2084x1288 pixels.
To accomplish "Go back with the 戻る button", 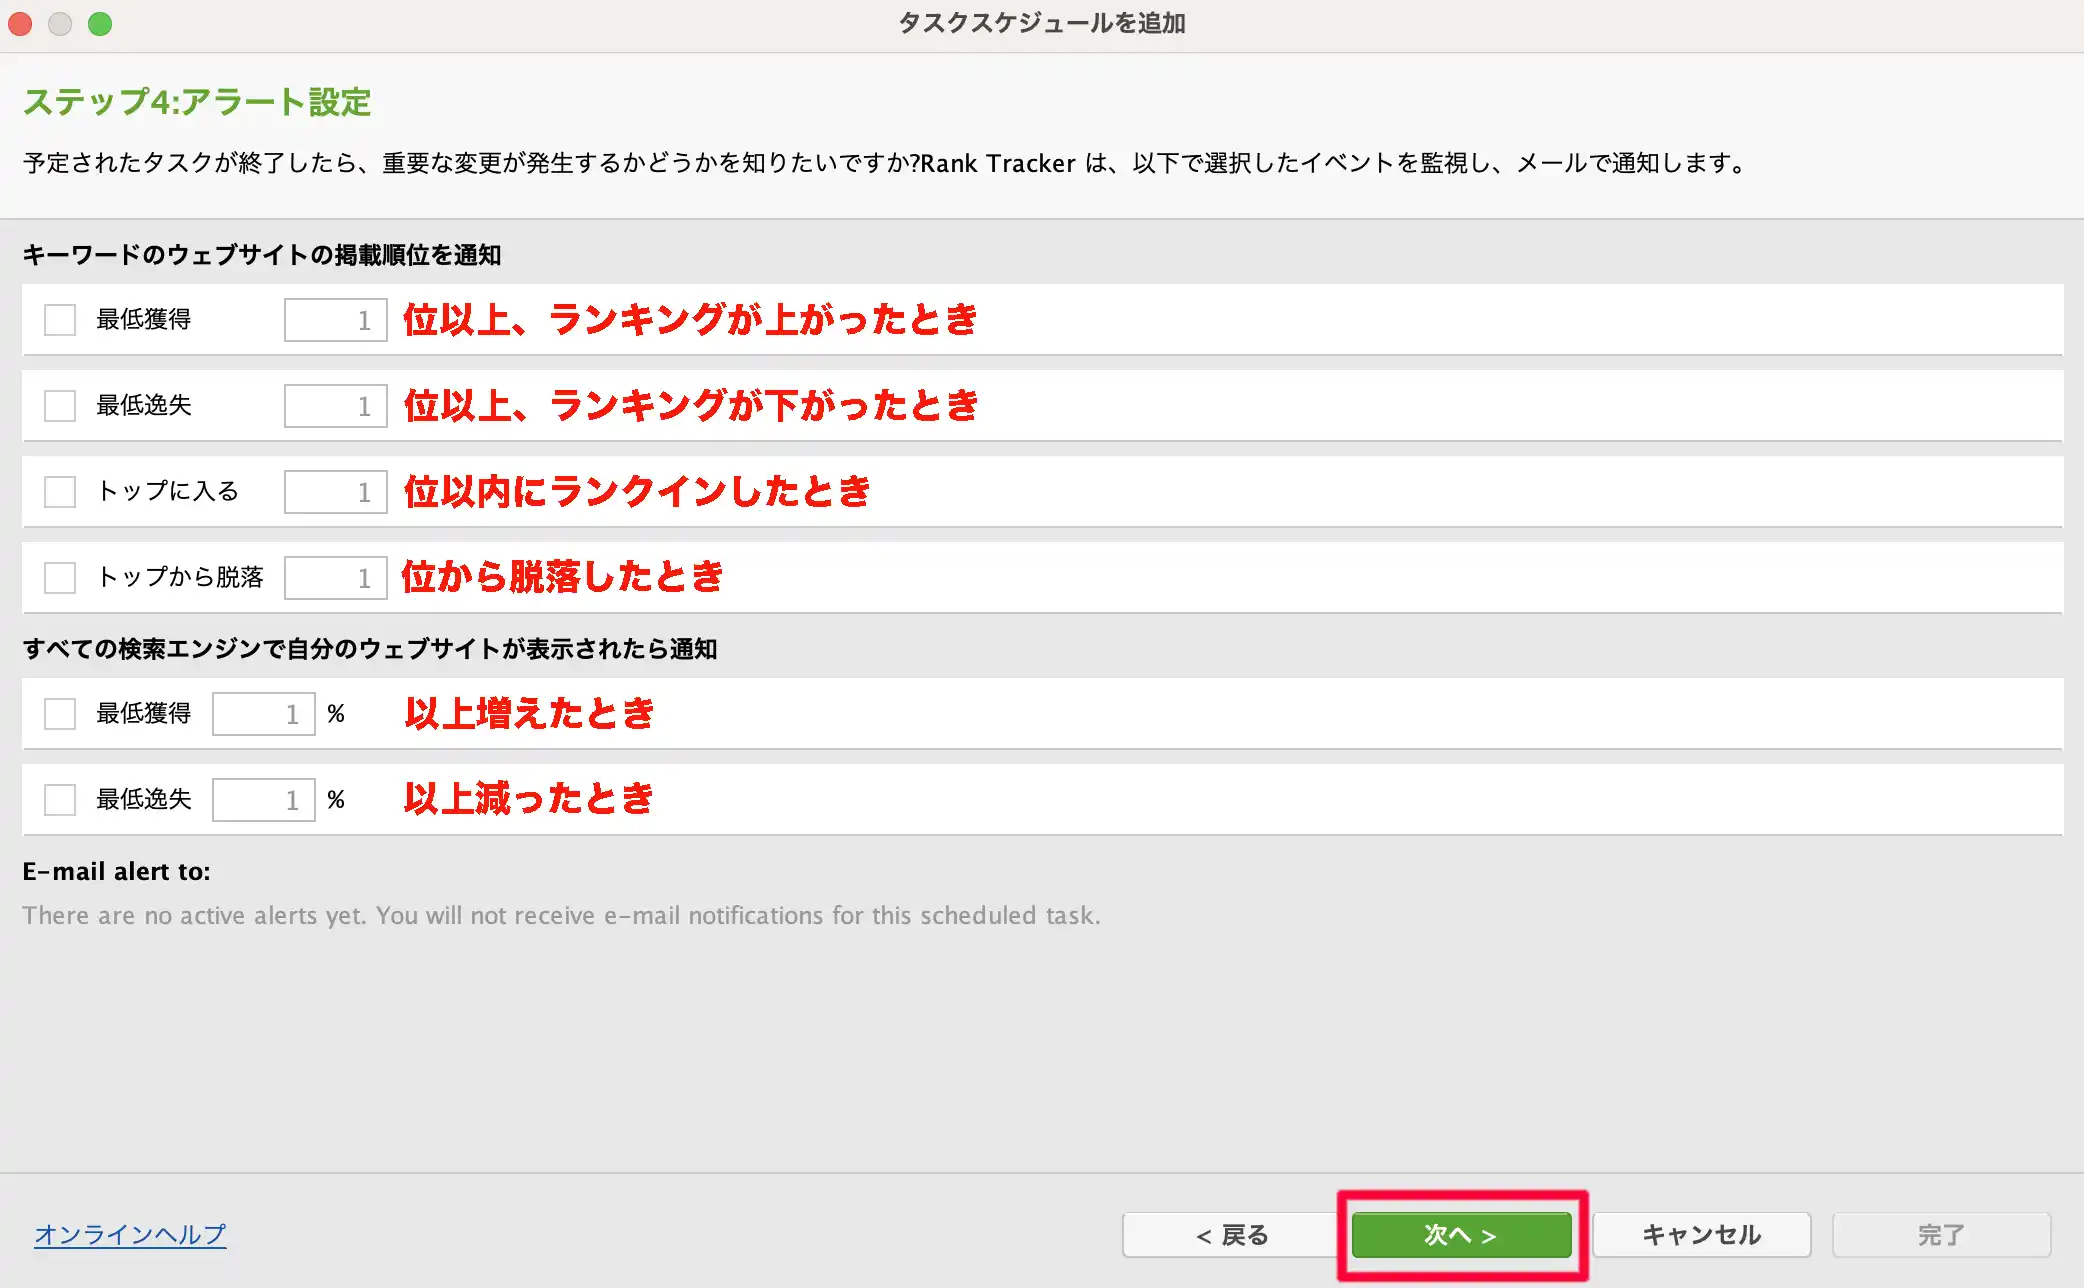I will click(1231, 1235).
